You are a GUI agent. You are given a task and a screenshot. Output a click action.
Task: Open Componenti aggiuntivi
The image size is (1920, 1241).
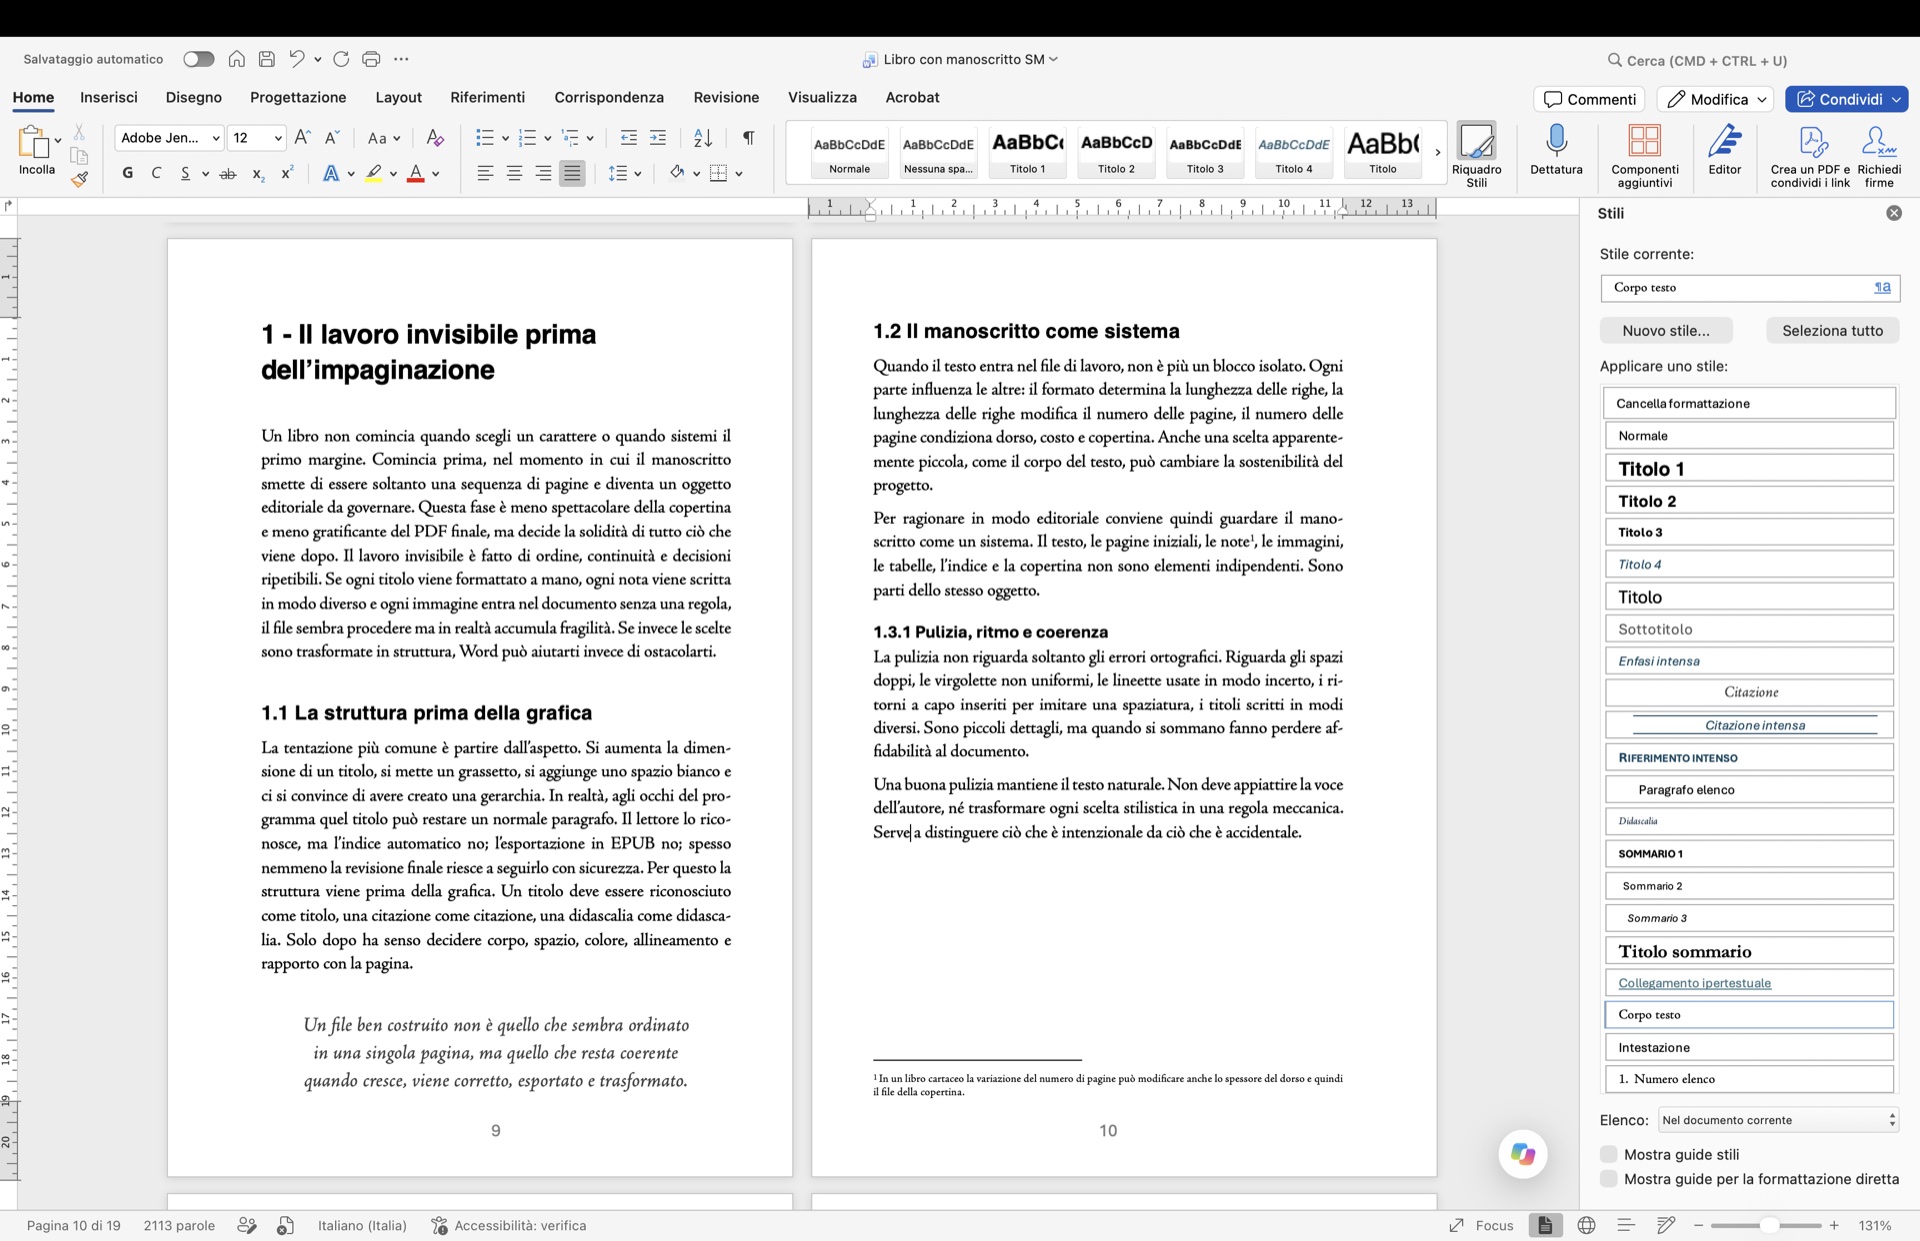tap(1644, 155)
